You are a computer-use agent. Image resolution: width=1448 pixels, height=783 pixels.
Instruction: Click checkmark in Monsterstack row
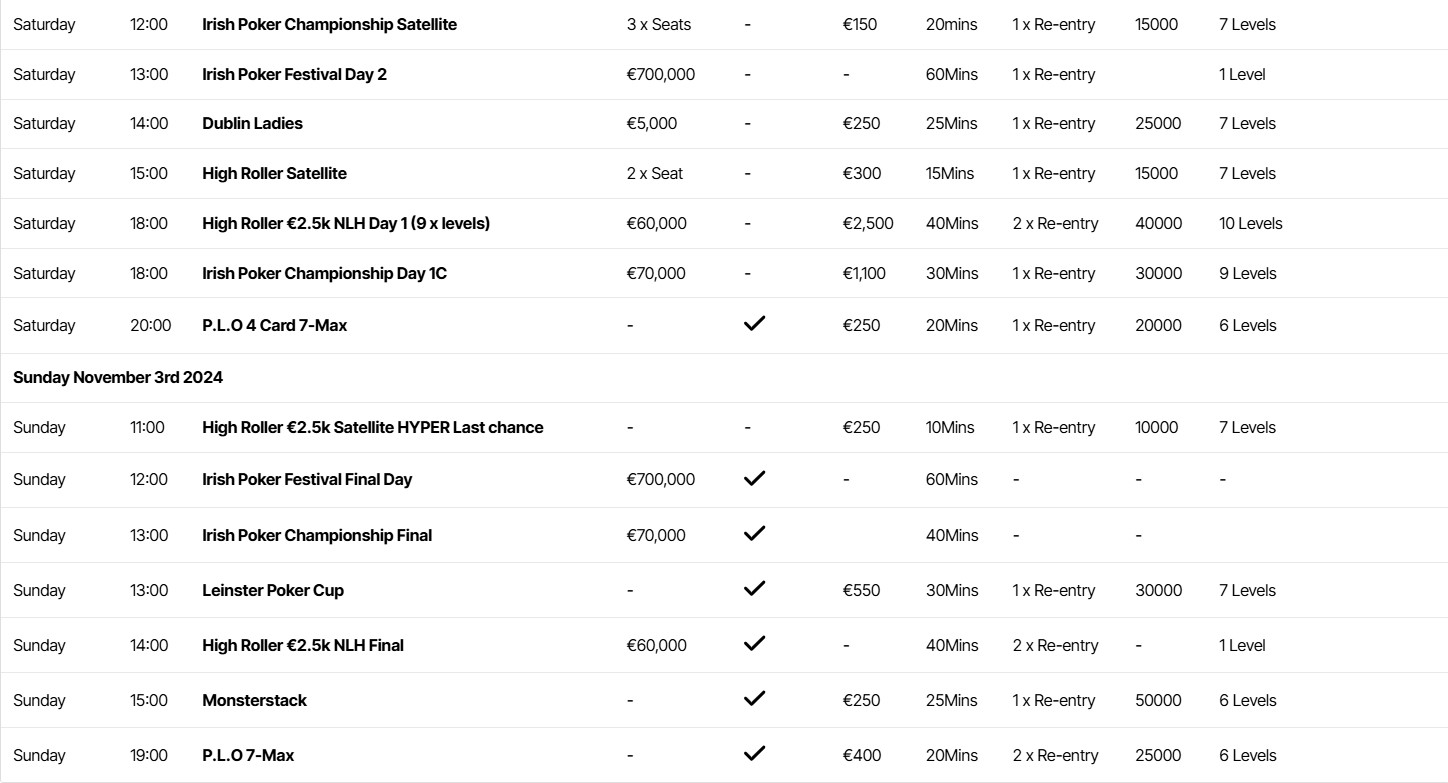coord(755,698)
